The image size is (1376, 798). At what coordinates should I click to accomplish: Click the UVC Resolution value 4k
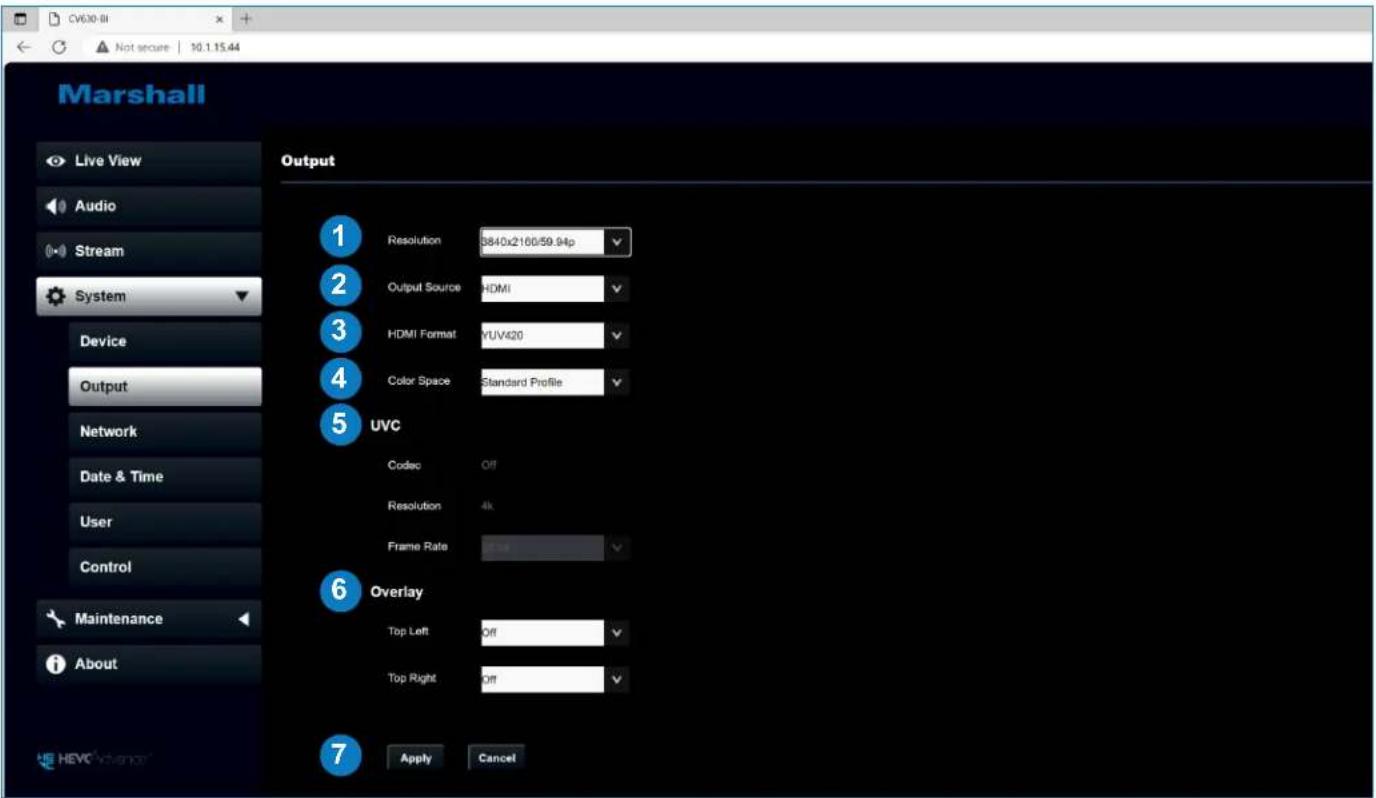[x=487, y=506]
